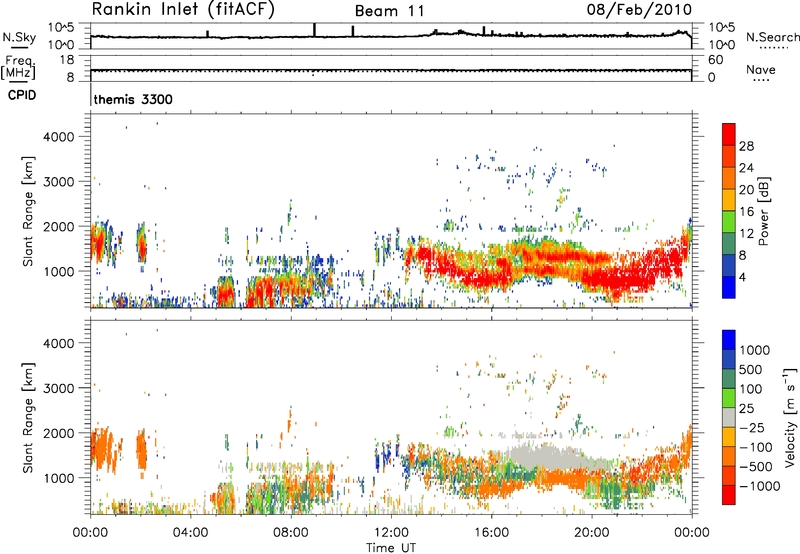Click the '3000' tick on velocity panel
This screenshot has width=800, height=554.
pyautogui.click(x=59, y=388)
